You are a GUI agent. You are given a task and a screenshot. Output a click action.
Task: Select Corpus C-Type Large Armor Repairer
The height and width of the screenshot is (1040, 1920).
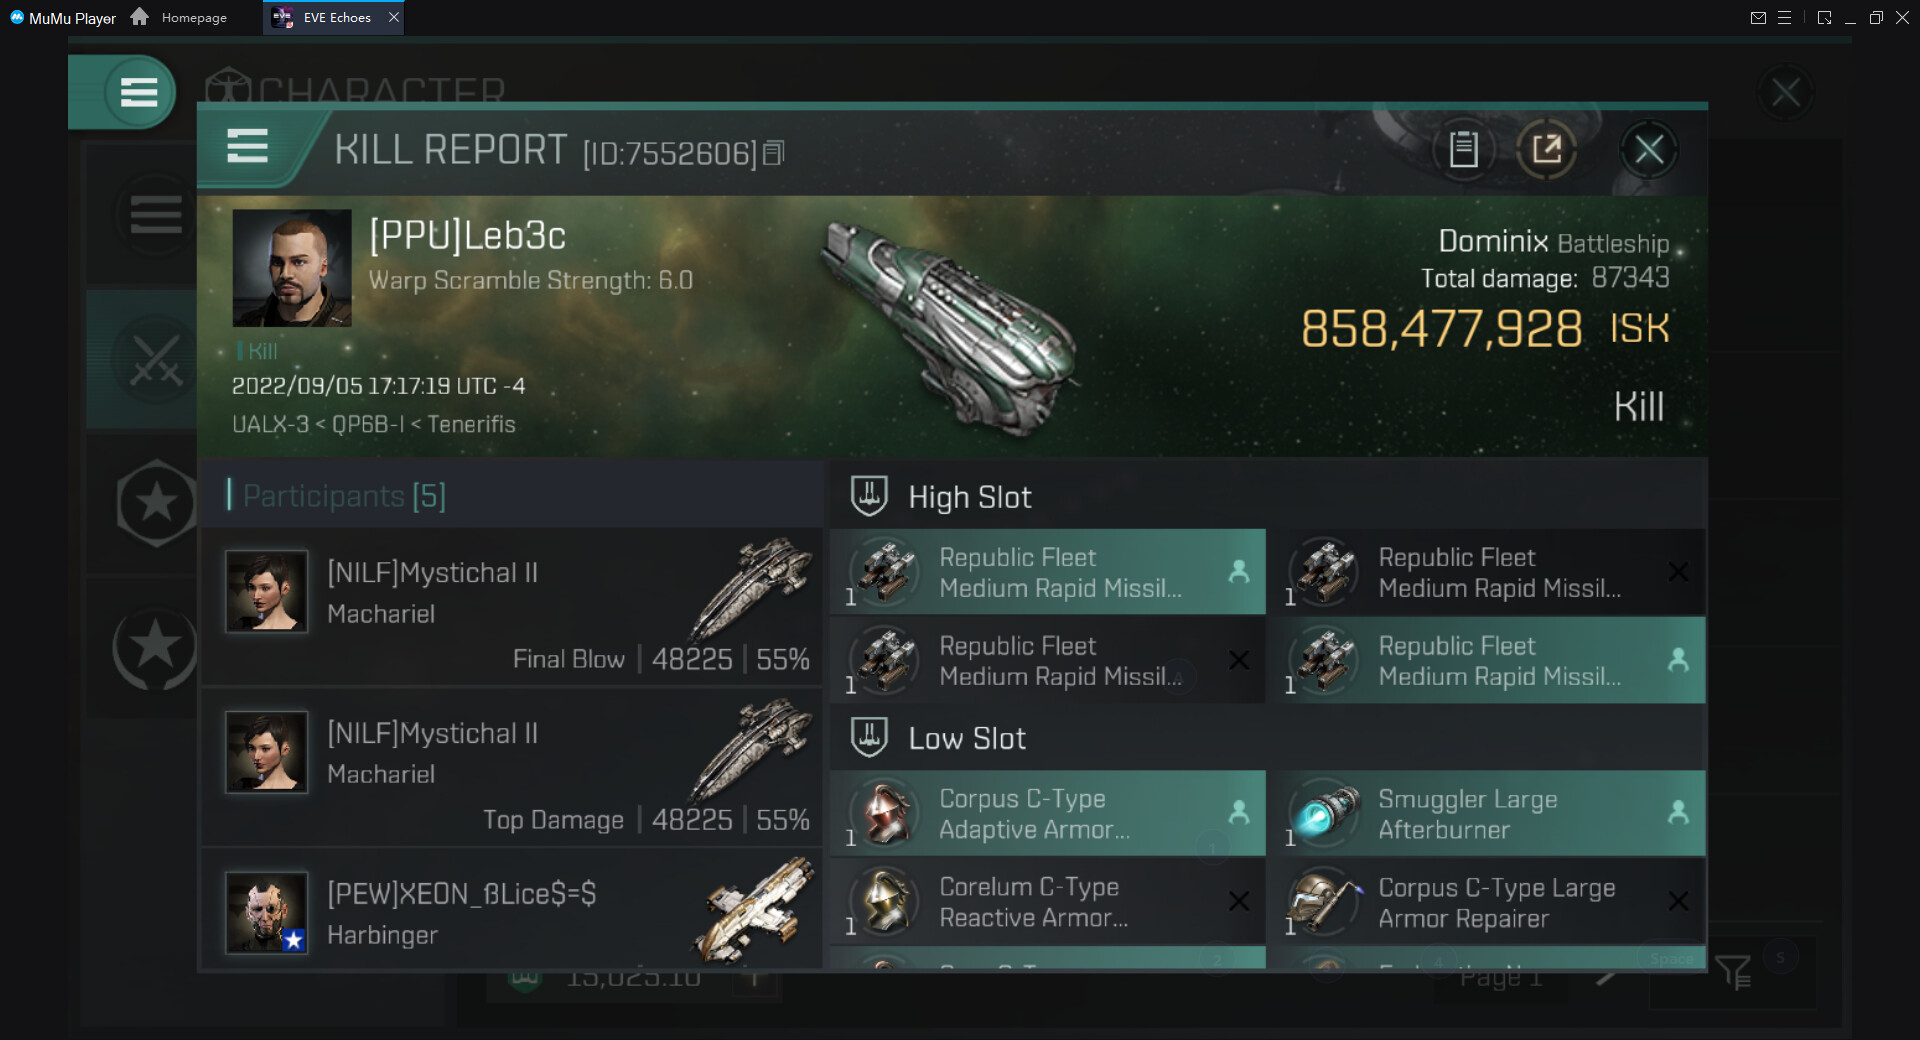click(1486, 902)
